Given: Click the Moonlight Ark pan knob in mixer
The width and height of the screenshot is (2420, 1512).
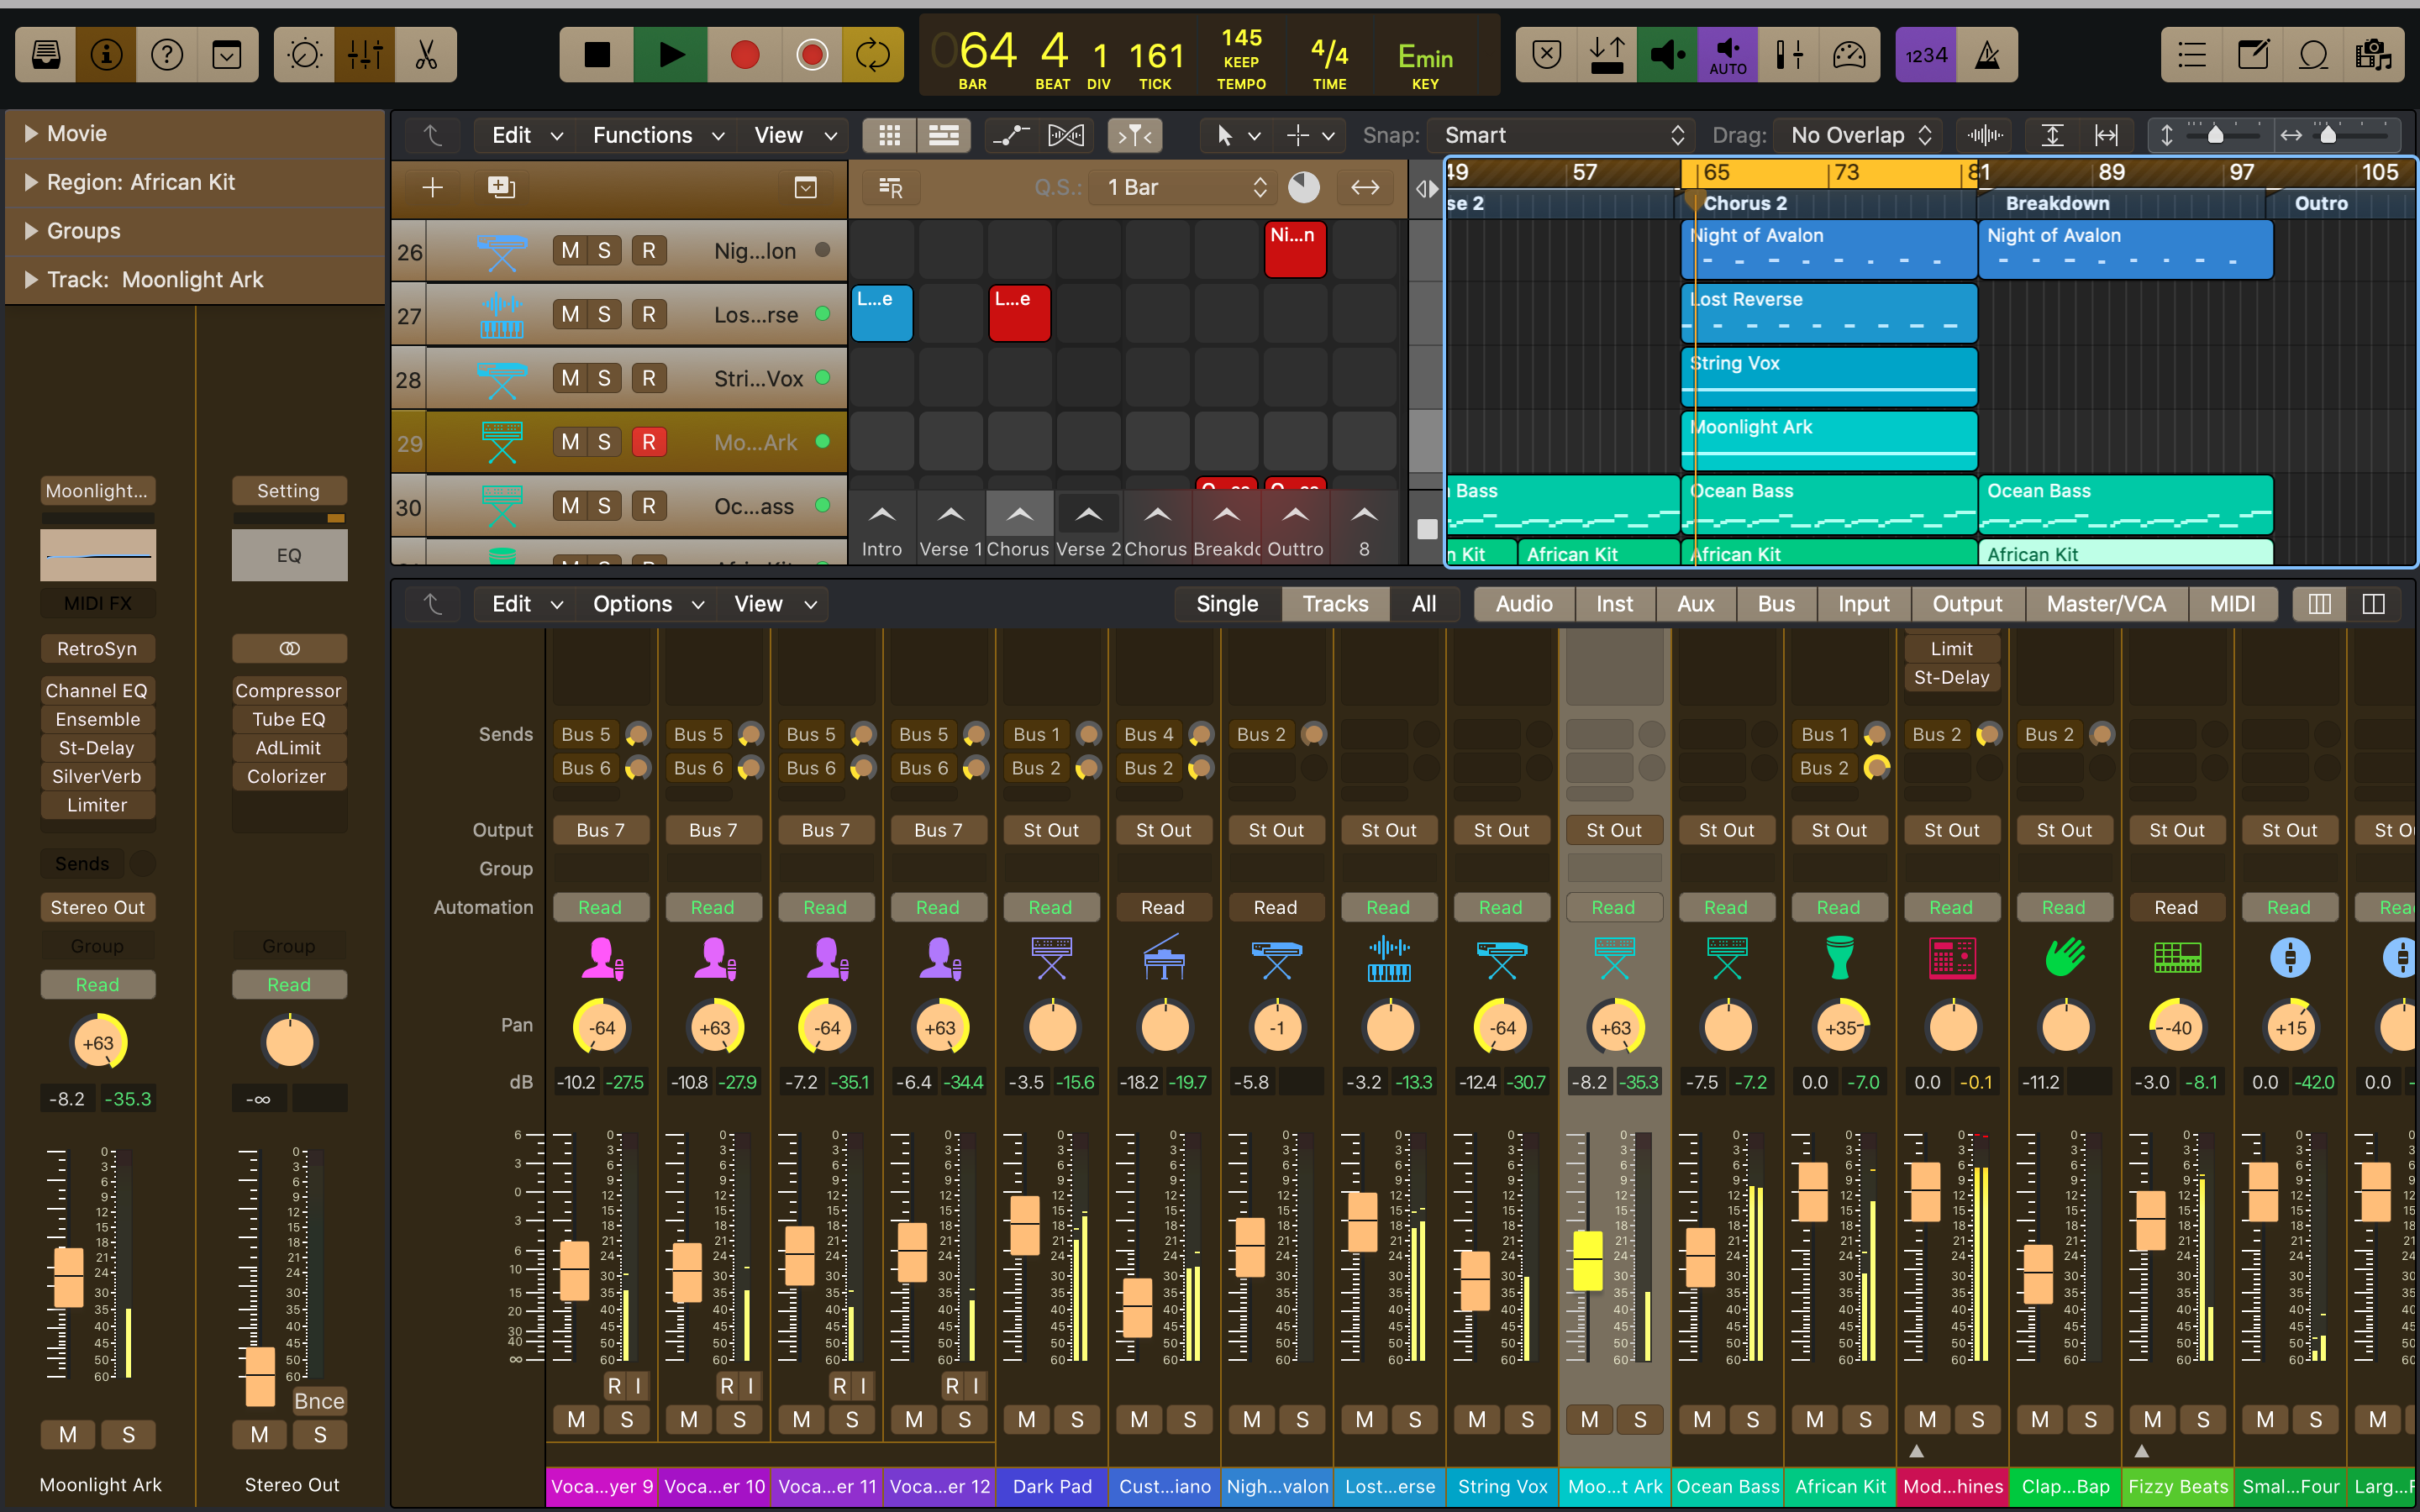Looking at the screenshot, I should click(1614, 1027).
